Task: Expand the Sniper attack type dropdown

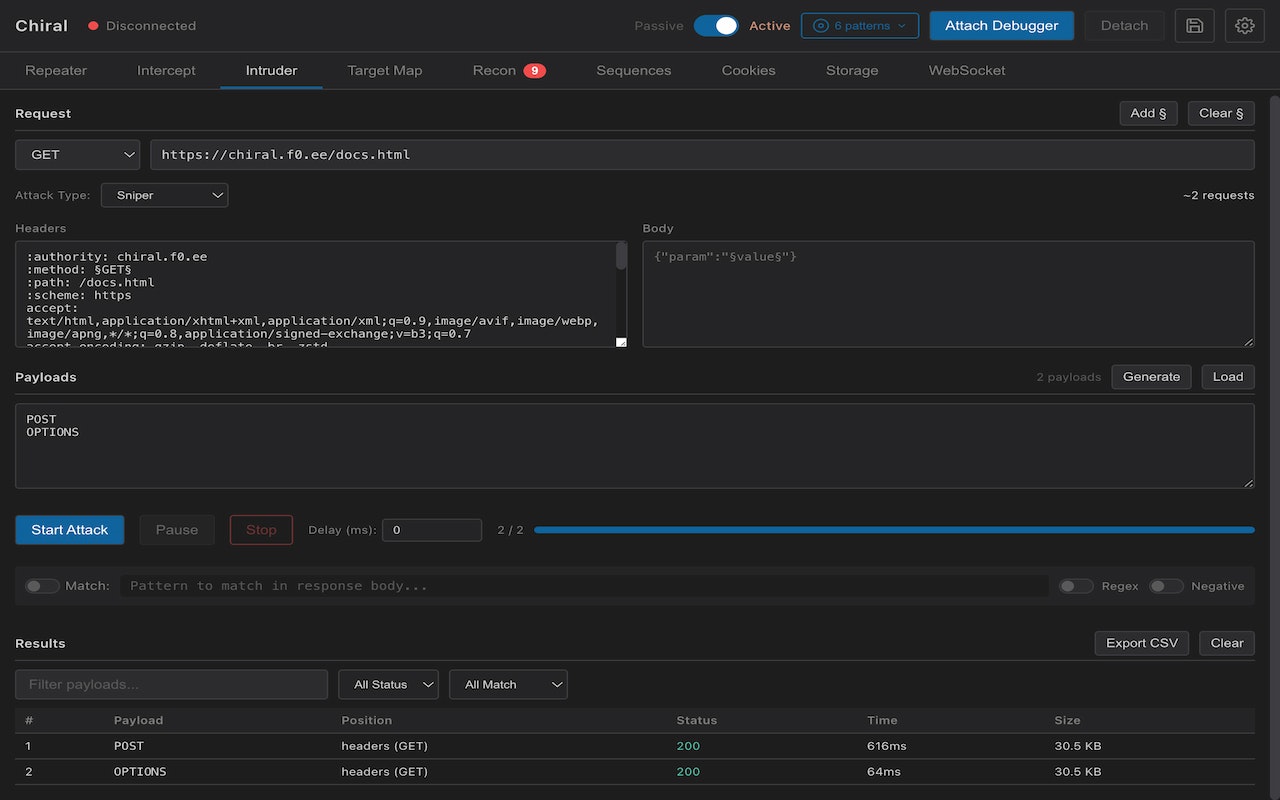Action: coord(165,195)
